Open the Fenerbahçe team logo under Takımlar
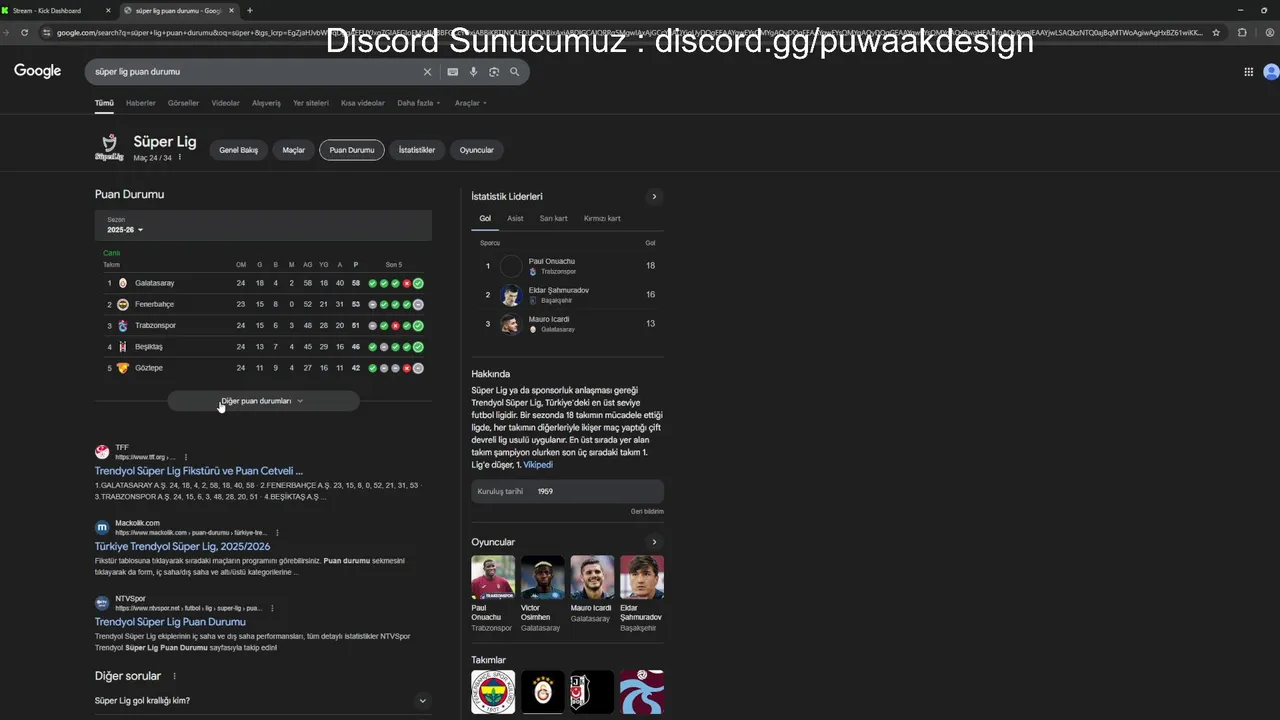1280x720 pixels. 493,692
